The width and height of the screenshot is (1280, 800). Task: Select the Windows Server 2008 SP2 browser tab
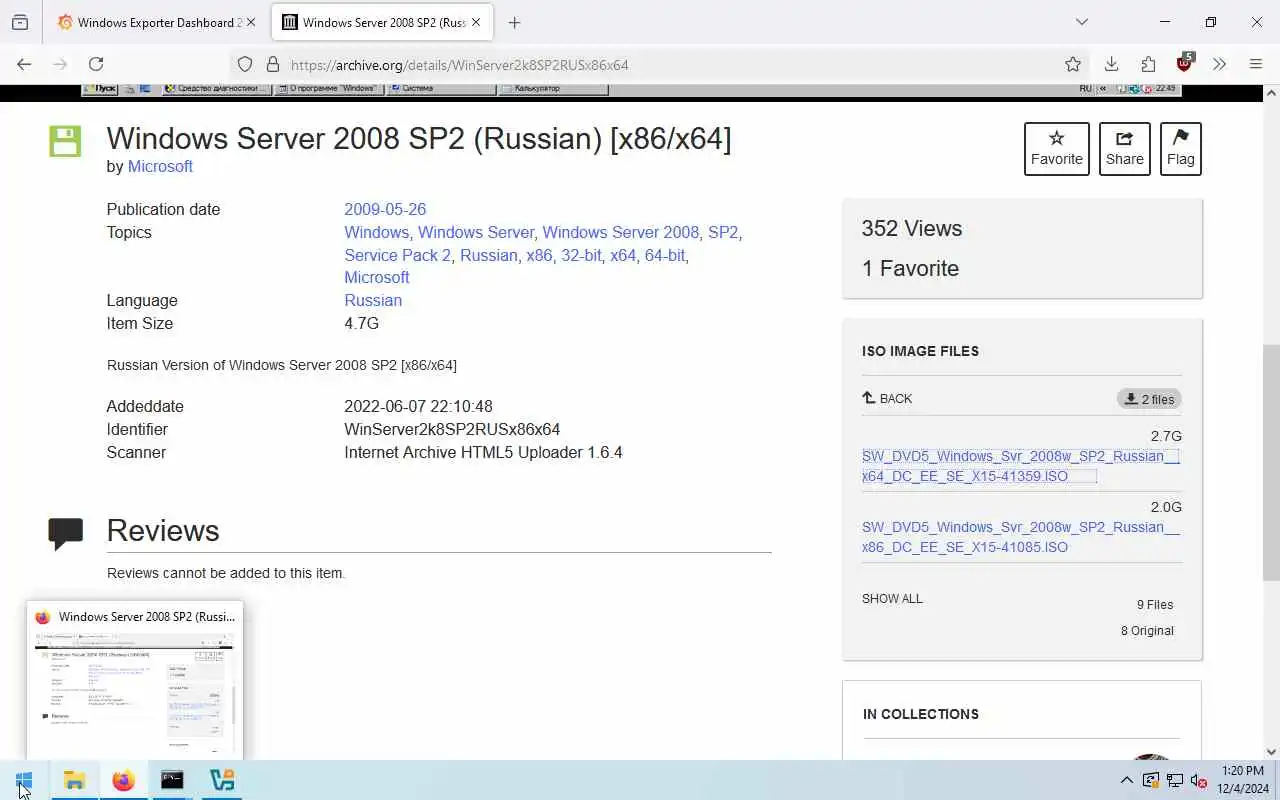click(x=381, y=22)
